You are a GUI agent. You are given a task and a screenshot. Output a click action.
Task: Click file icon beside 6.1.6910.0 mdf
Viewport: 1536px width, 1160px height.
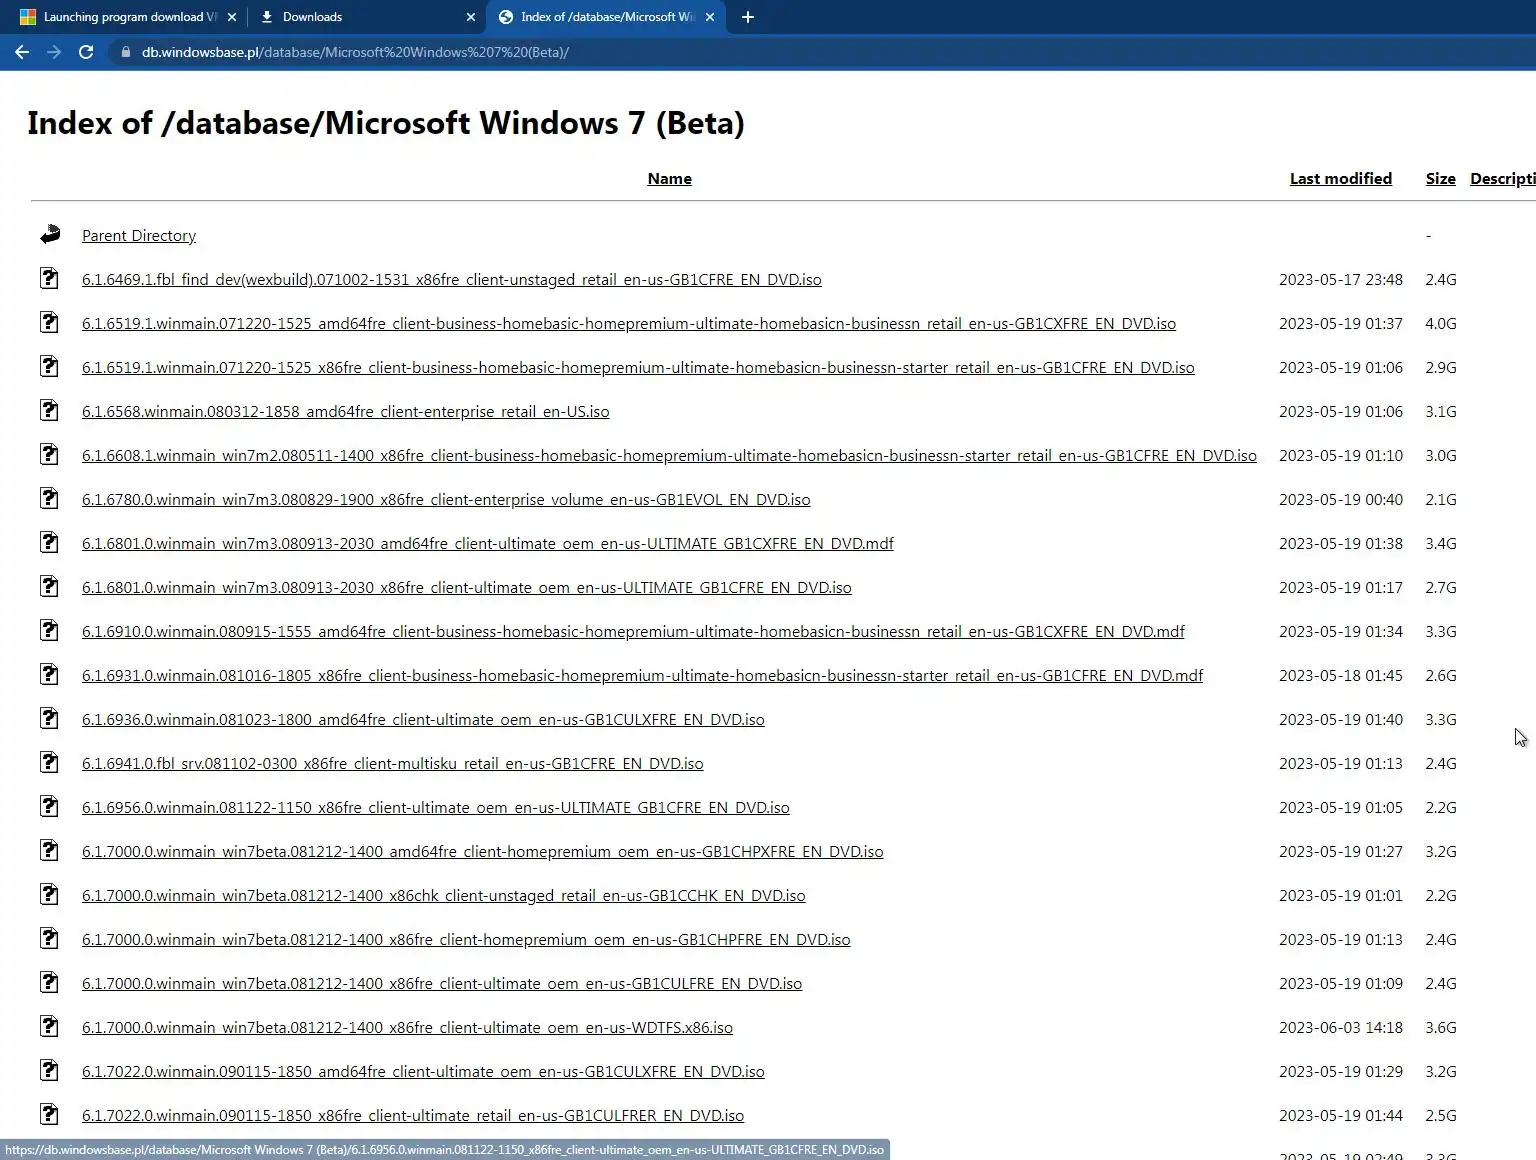[x=49, y=630]
